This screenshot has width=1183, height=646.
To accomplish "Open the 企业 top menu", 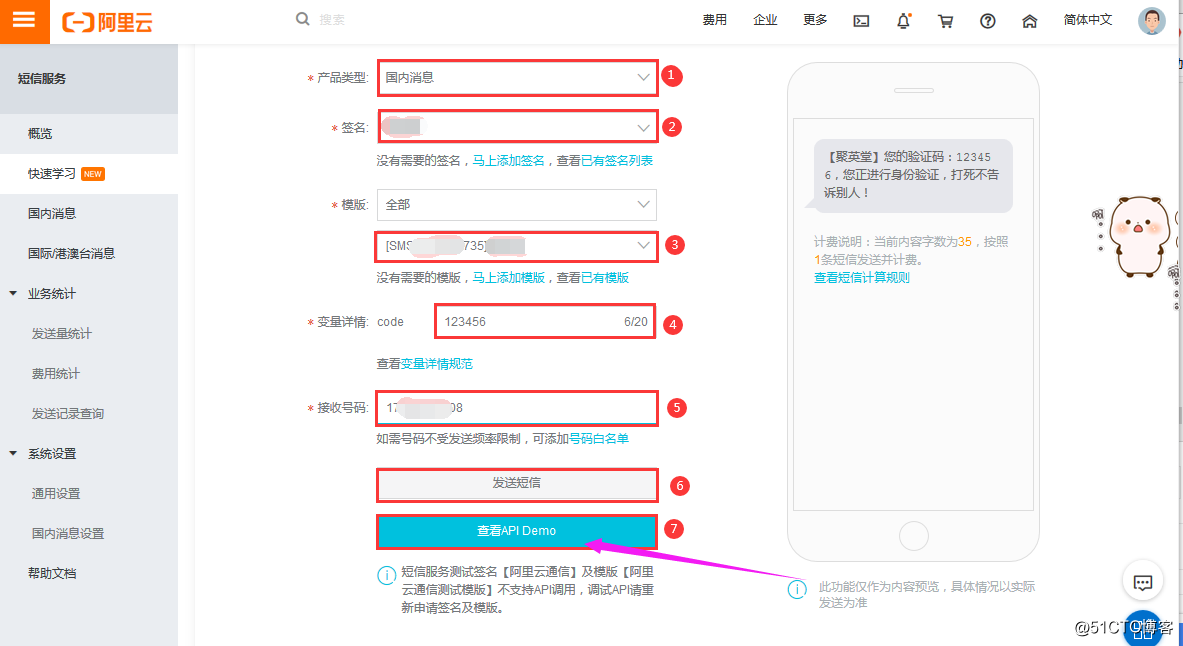I will click(x=765, y=20).
